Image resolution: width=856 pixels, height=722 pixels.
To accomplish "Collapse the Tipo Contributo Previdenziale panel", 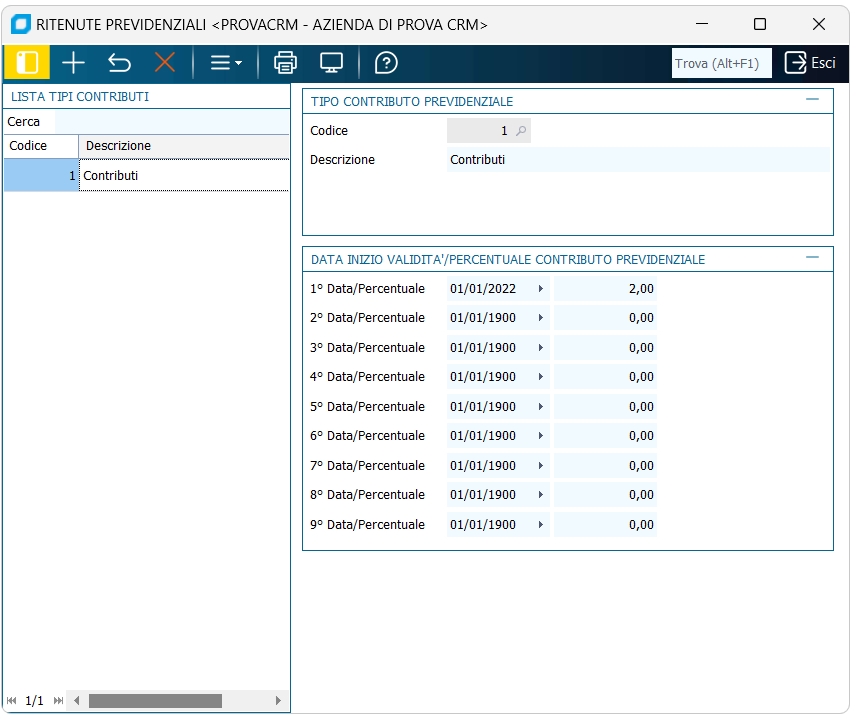I will point(812,100).
